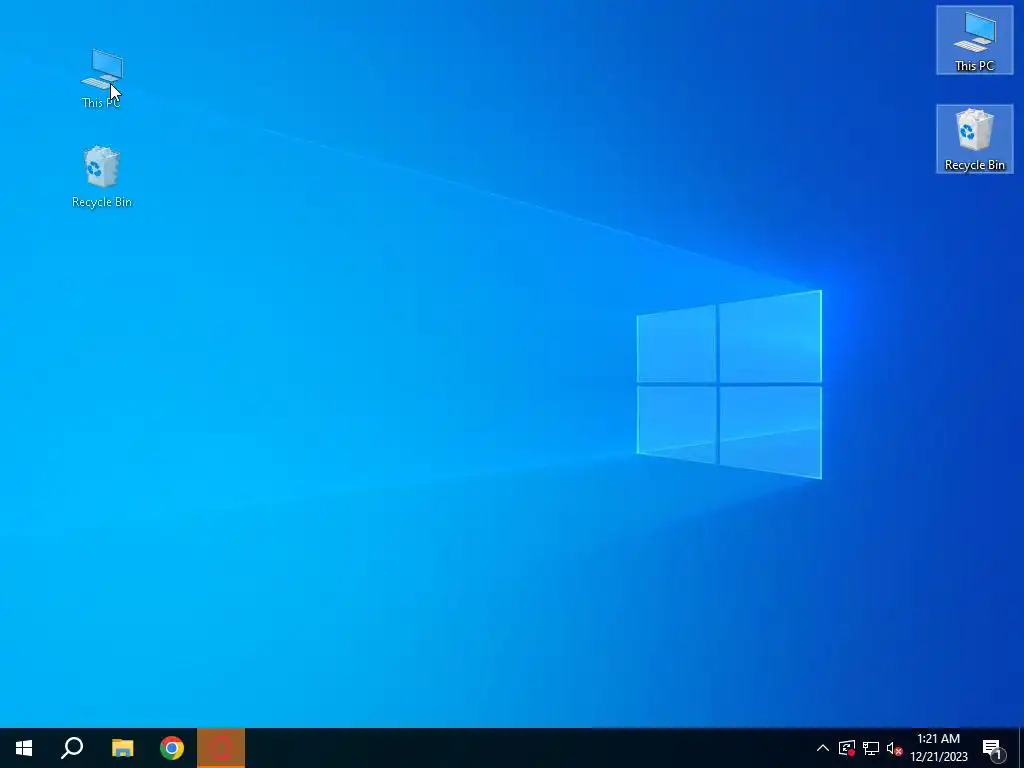
Task: Click the tray icon with red dot
Action: (847, 748)
